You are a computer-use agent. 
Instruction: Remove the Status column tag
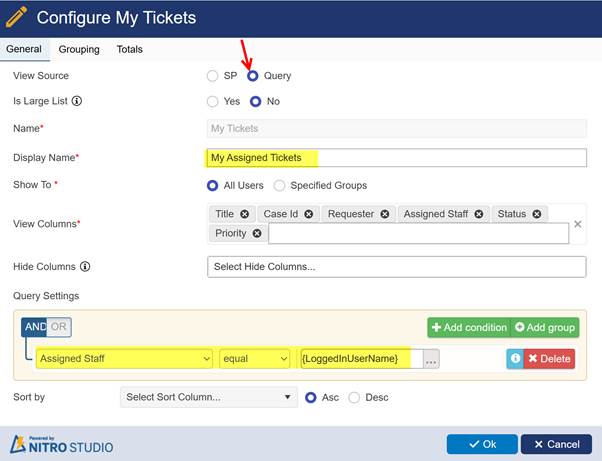point(537,214)
